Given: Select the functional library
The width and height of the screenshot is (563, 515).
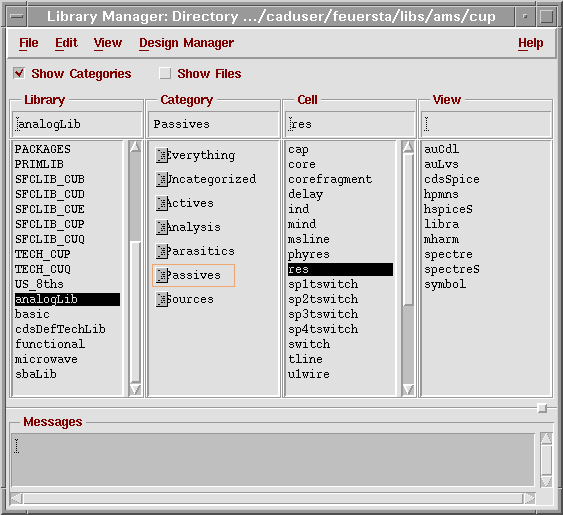Looking at the screenshot, I should (50, 344).
